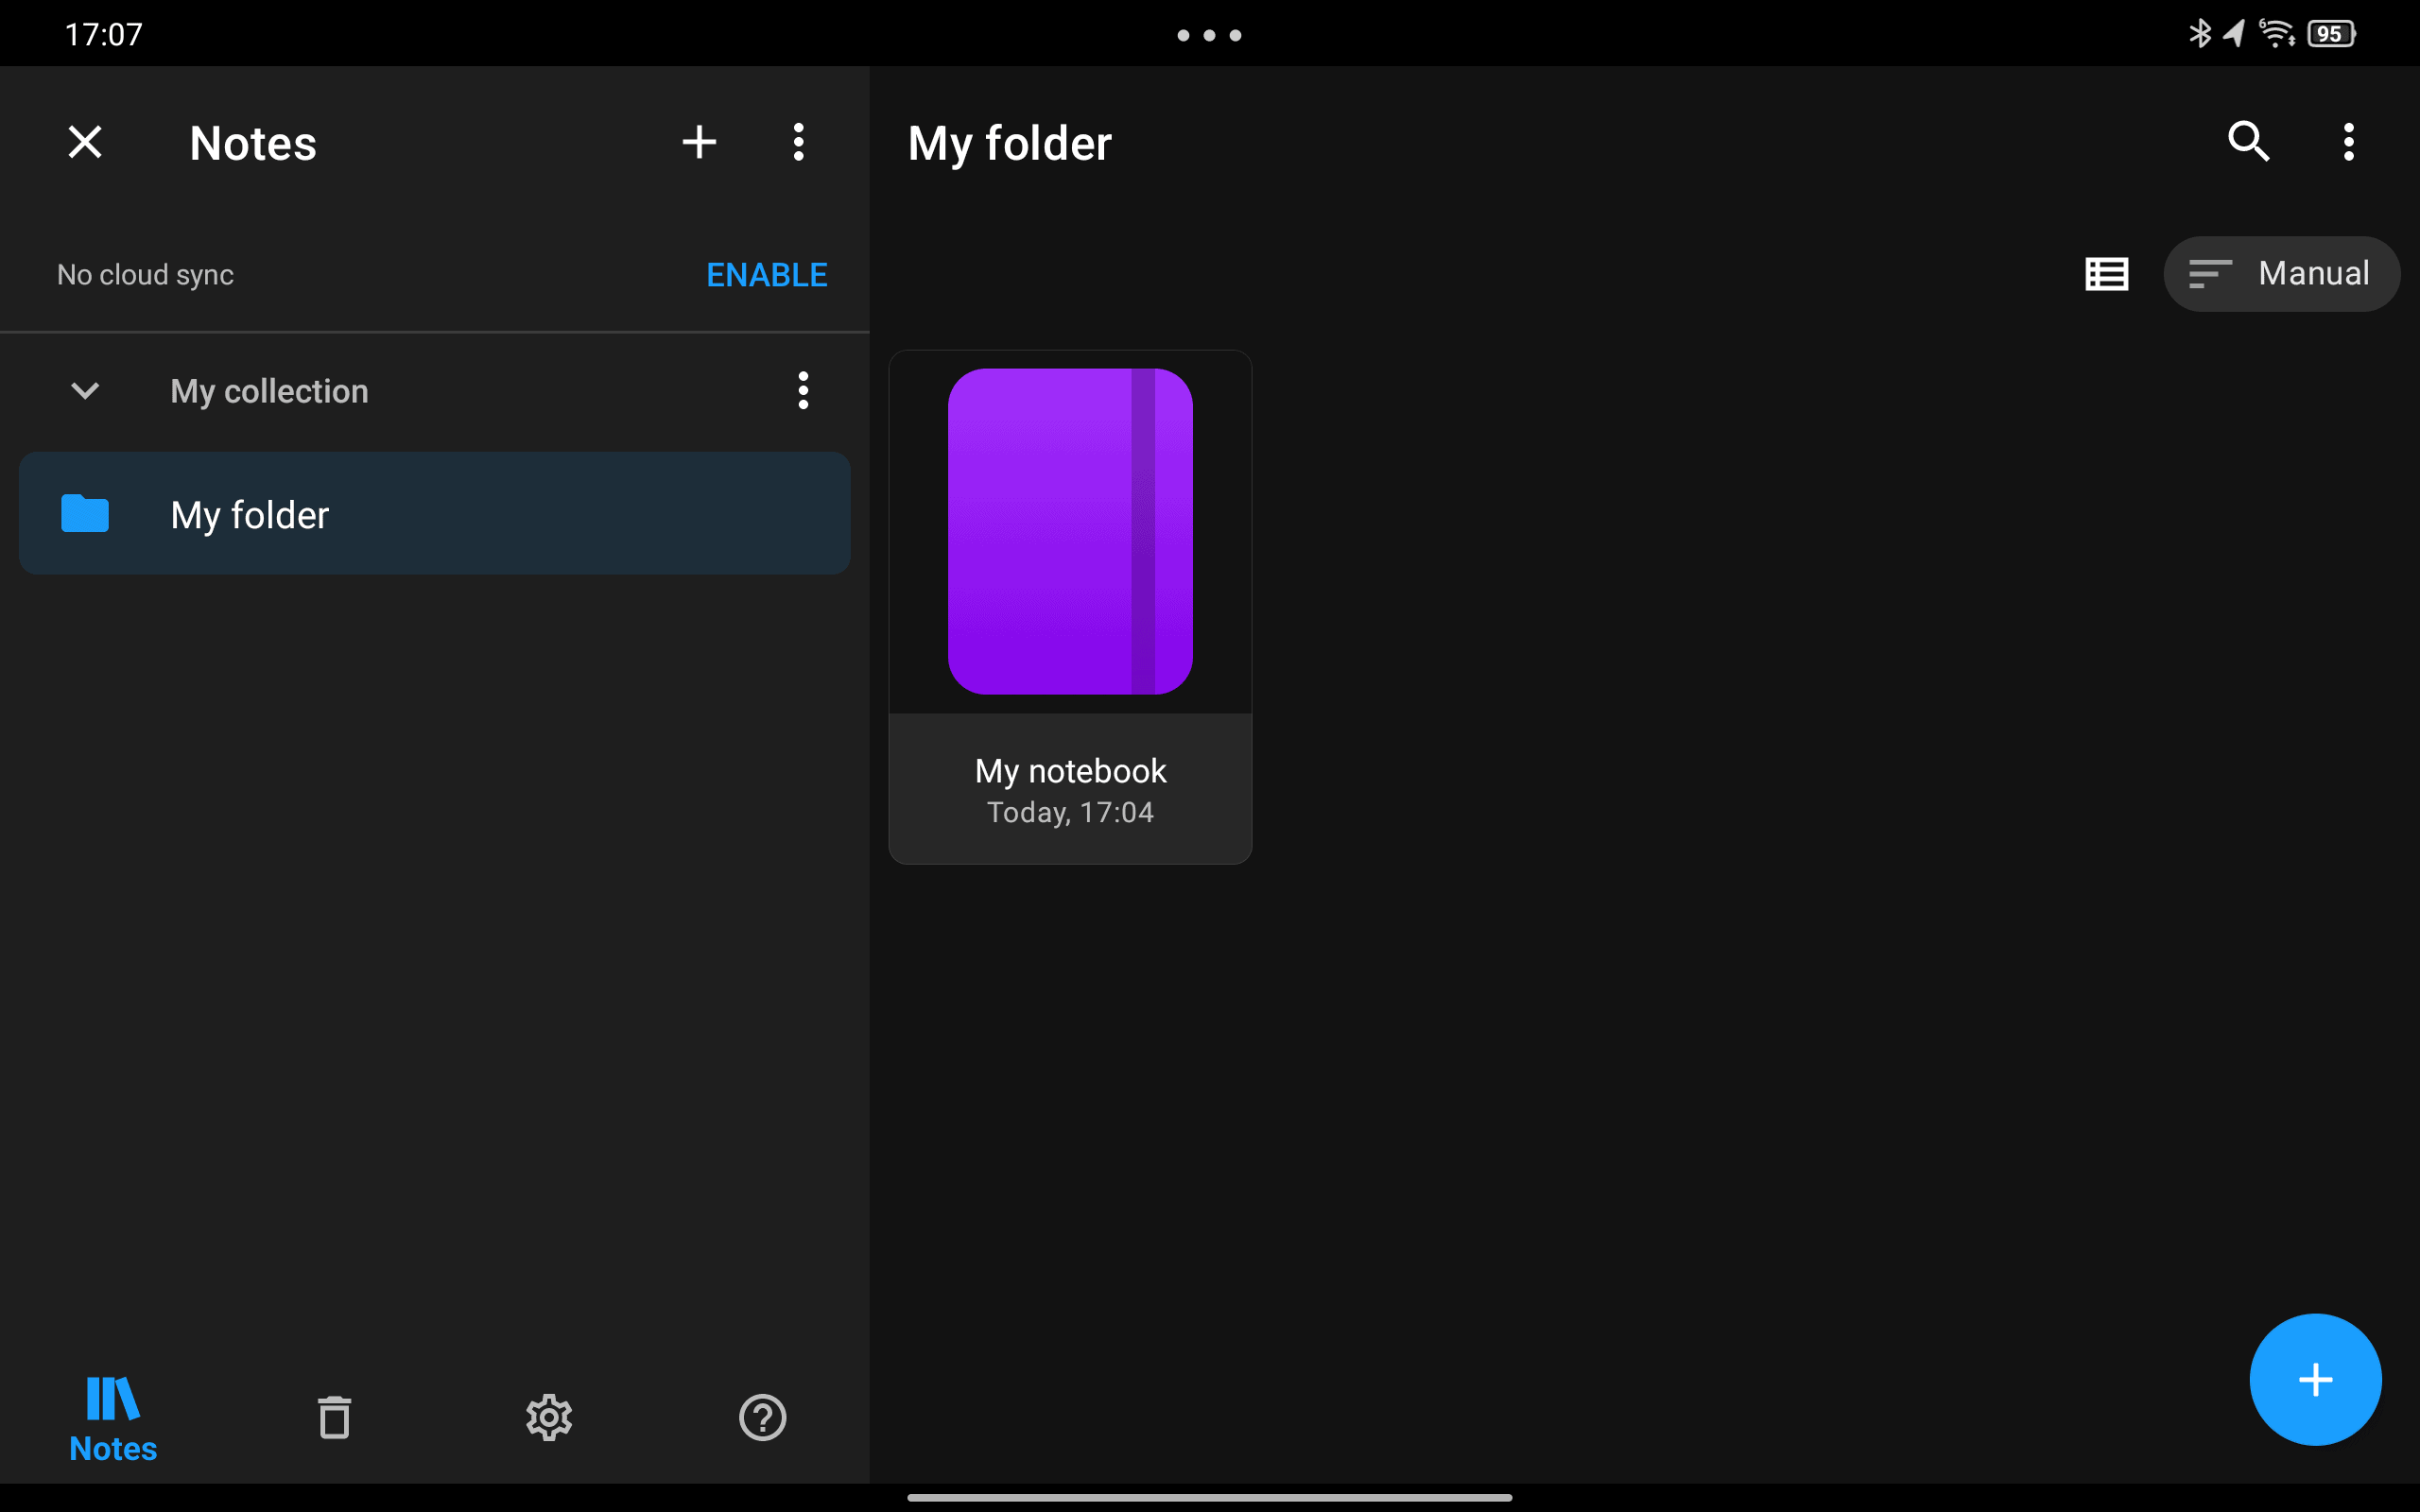Image resolution: width=2420 pixels, height=1512 pixels.
Task: Open settings gear in bottom bar
Action: tap(550, 1415)
